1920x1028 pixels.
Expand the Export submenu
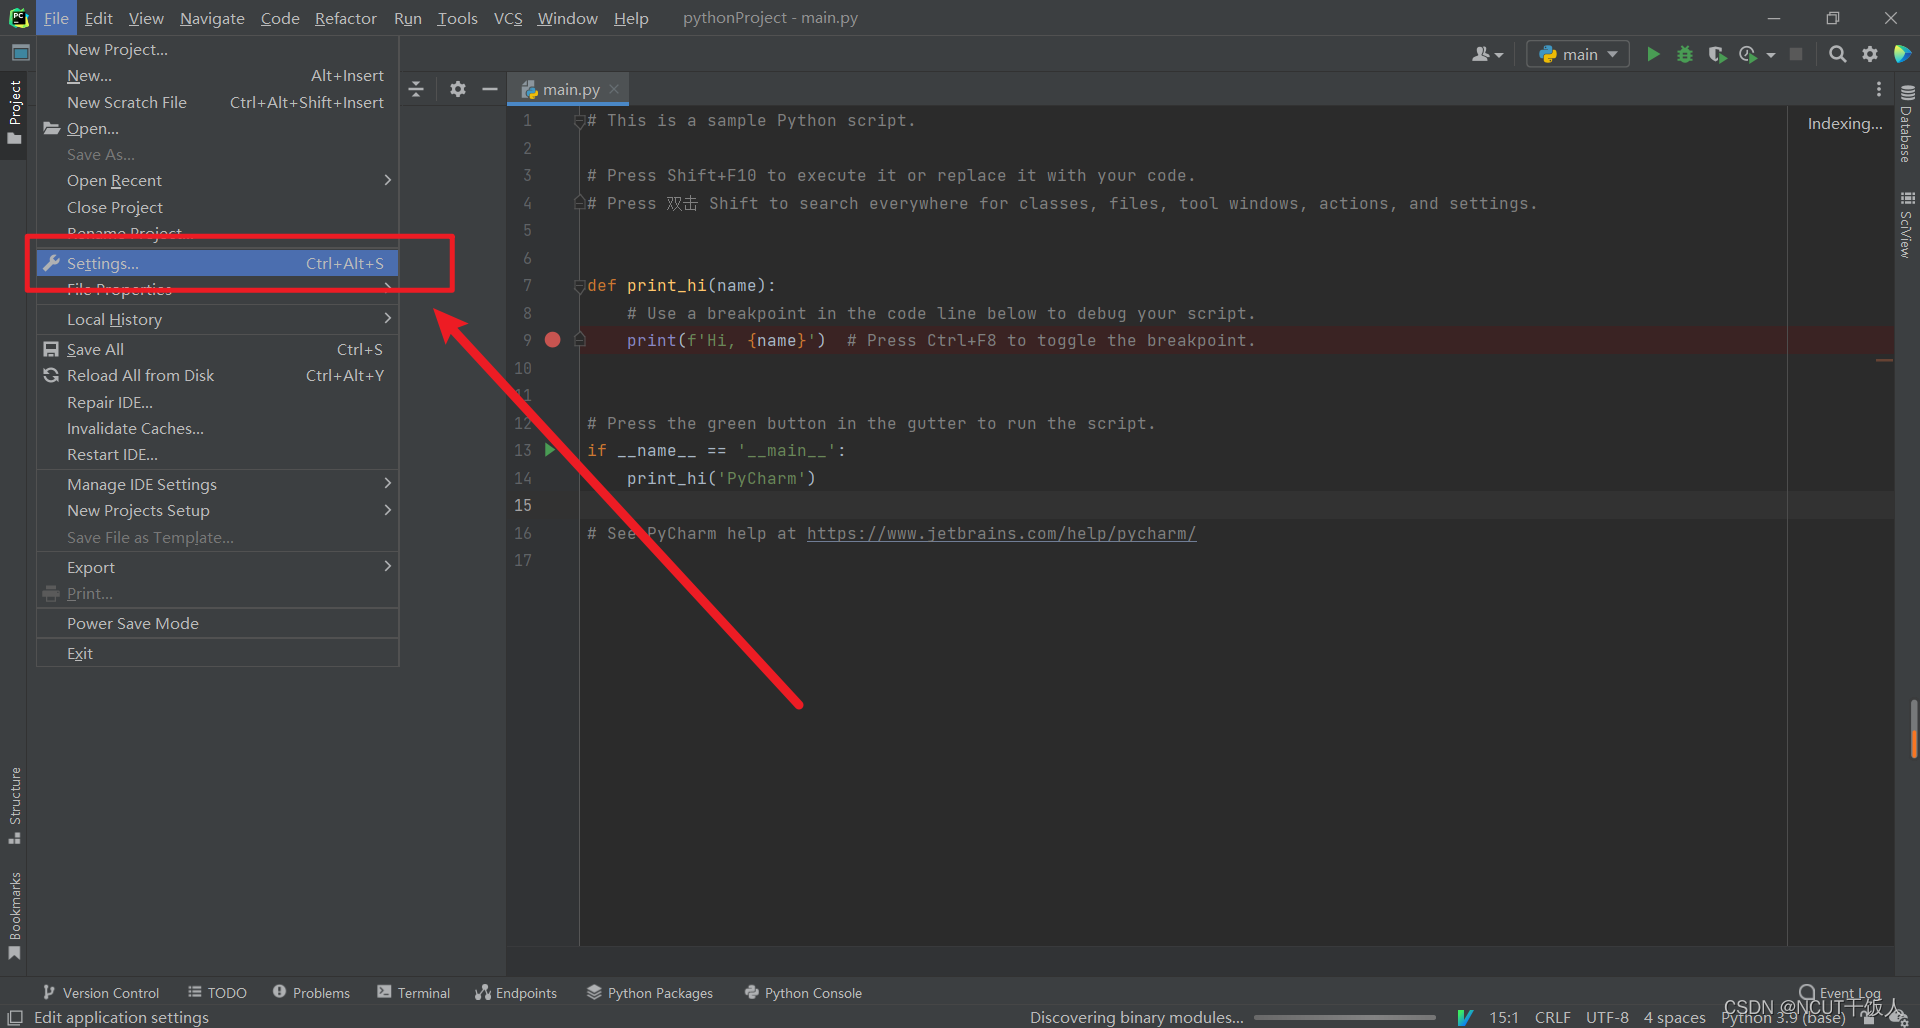coord(218,567)
